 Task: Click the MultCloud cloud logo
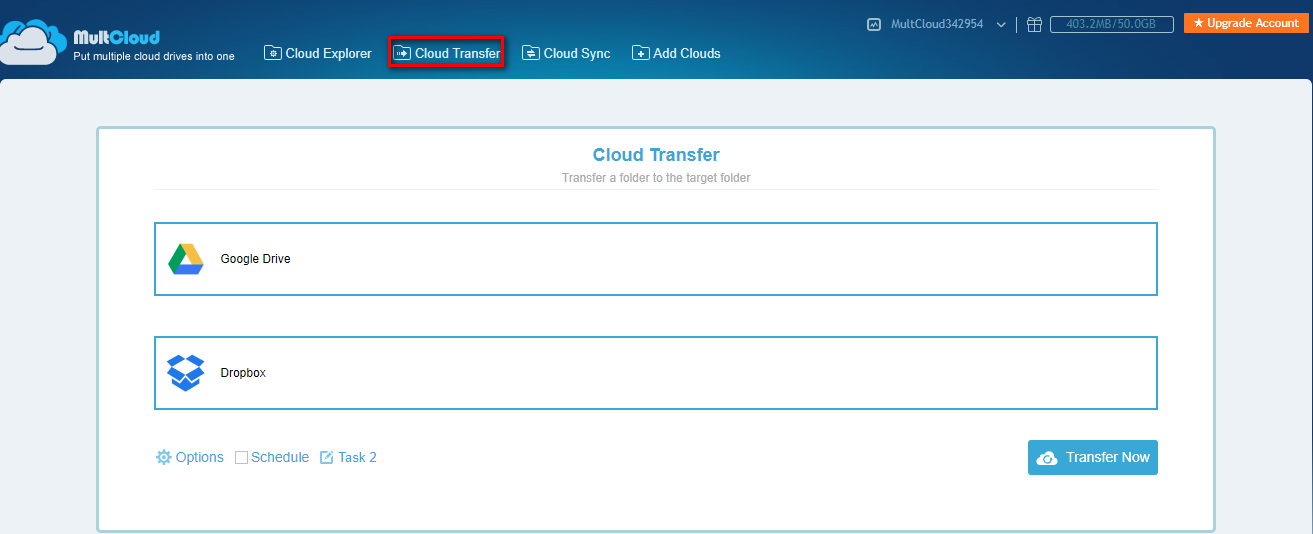33,44
